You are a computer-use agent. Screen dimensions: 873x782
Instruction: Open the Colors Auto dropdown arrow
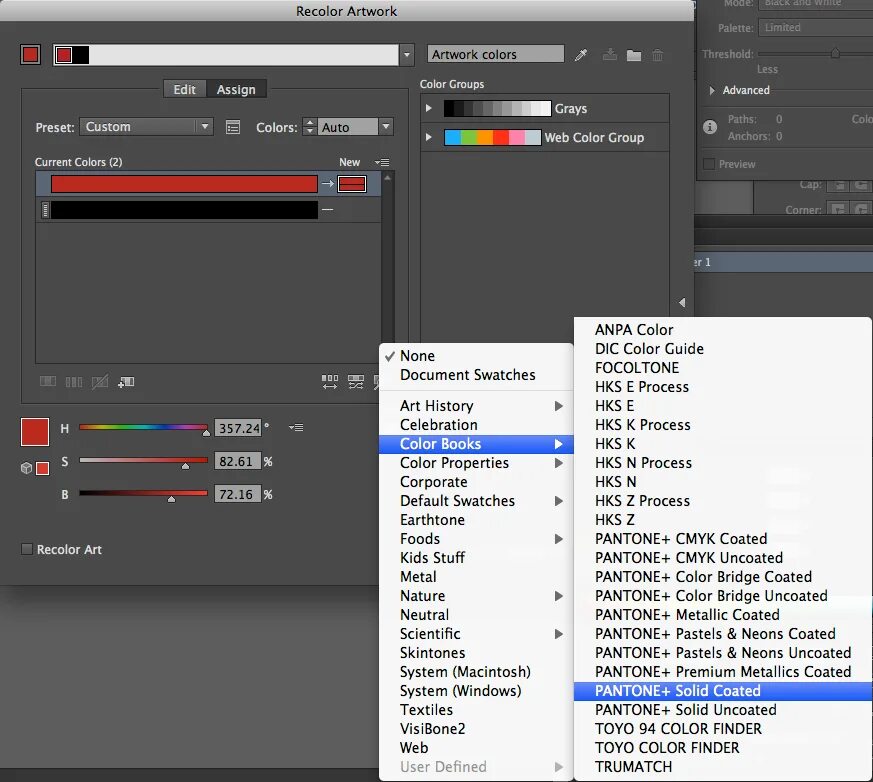(x=386, y=127)
